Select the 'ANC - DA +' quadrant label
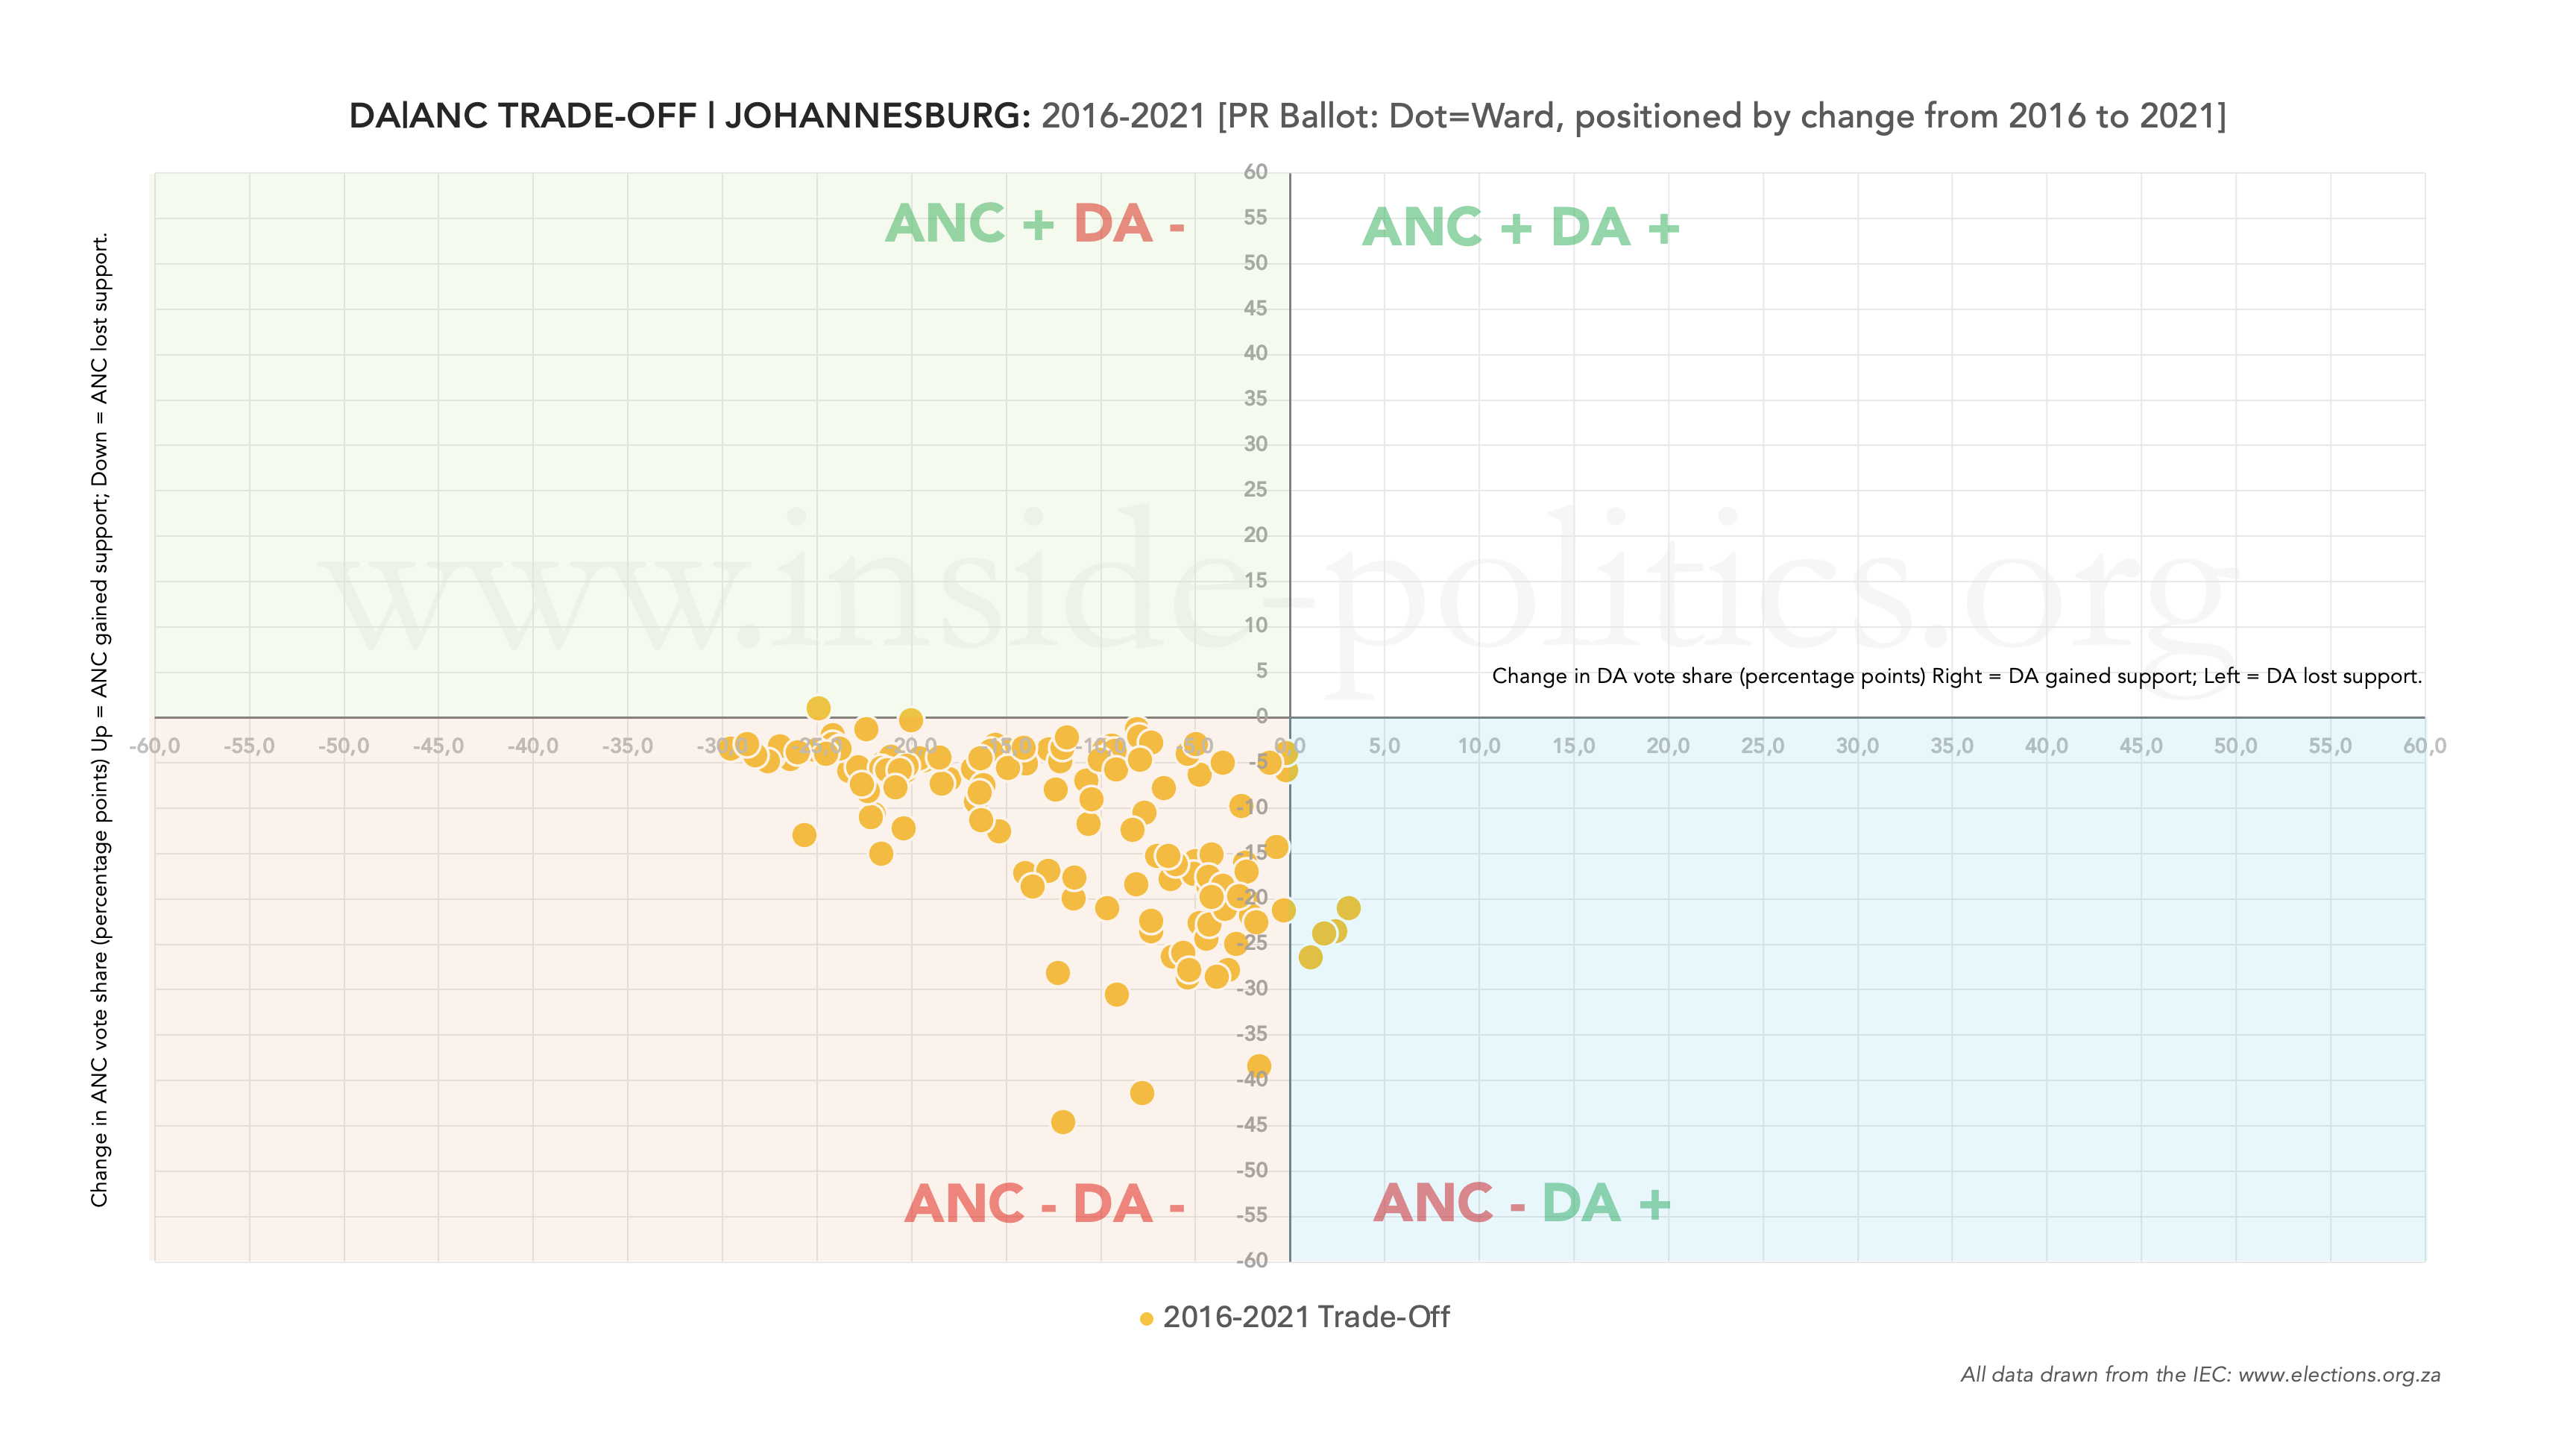Screen dimensions: 2576x1436 [x=1521, y=1203]
